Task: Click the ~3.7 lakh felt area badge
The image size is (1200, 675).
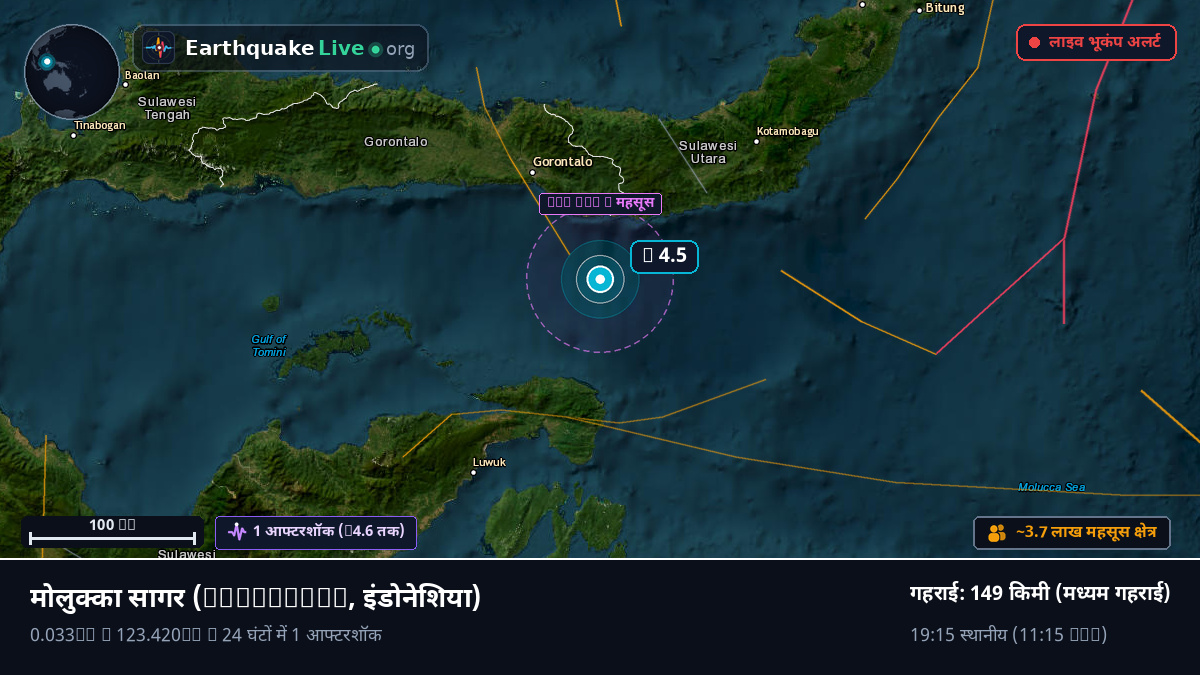Action: 1072,533
